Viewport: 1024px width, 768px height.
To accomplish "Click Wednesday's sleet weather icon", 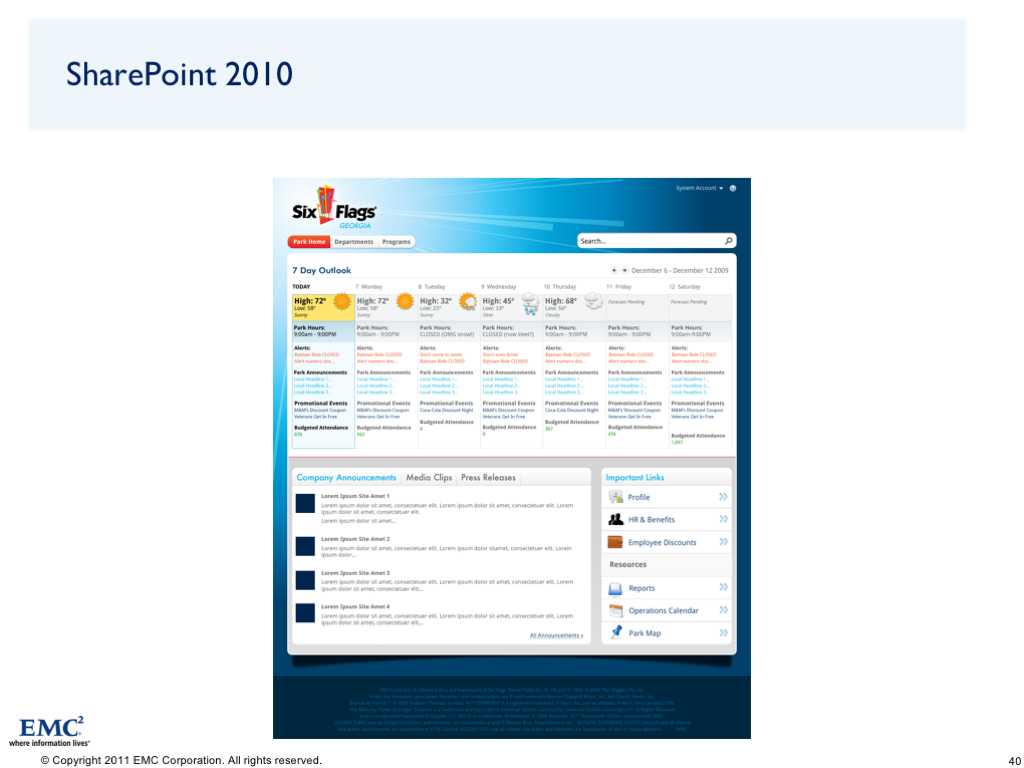I will (x=531, y=304).
